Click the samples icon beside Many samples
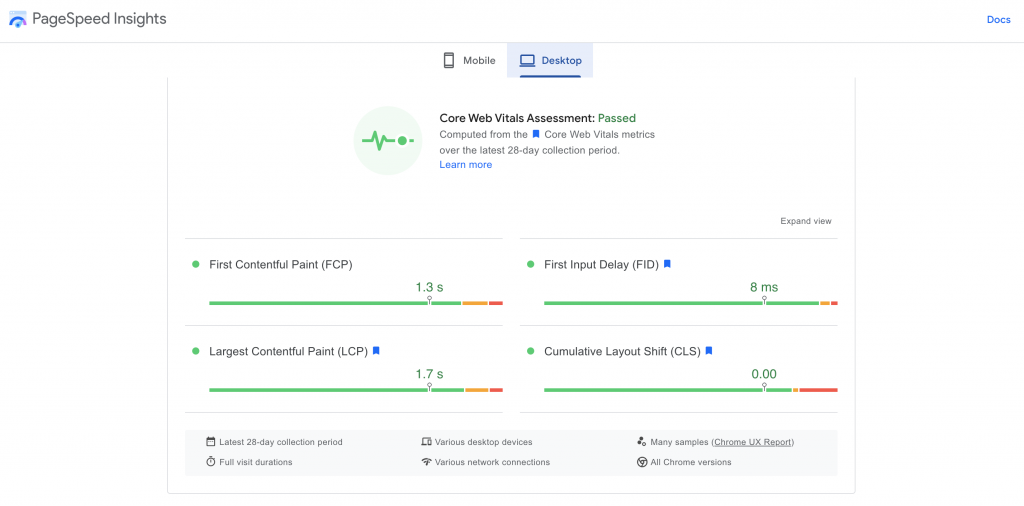This screenshot has width=1024, height=506. click(x=641, y=442)
